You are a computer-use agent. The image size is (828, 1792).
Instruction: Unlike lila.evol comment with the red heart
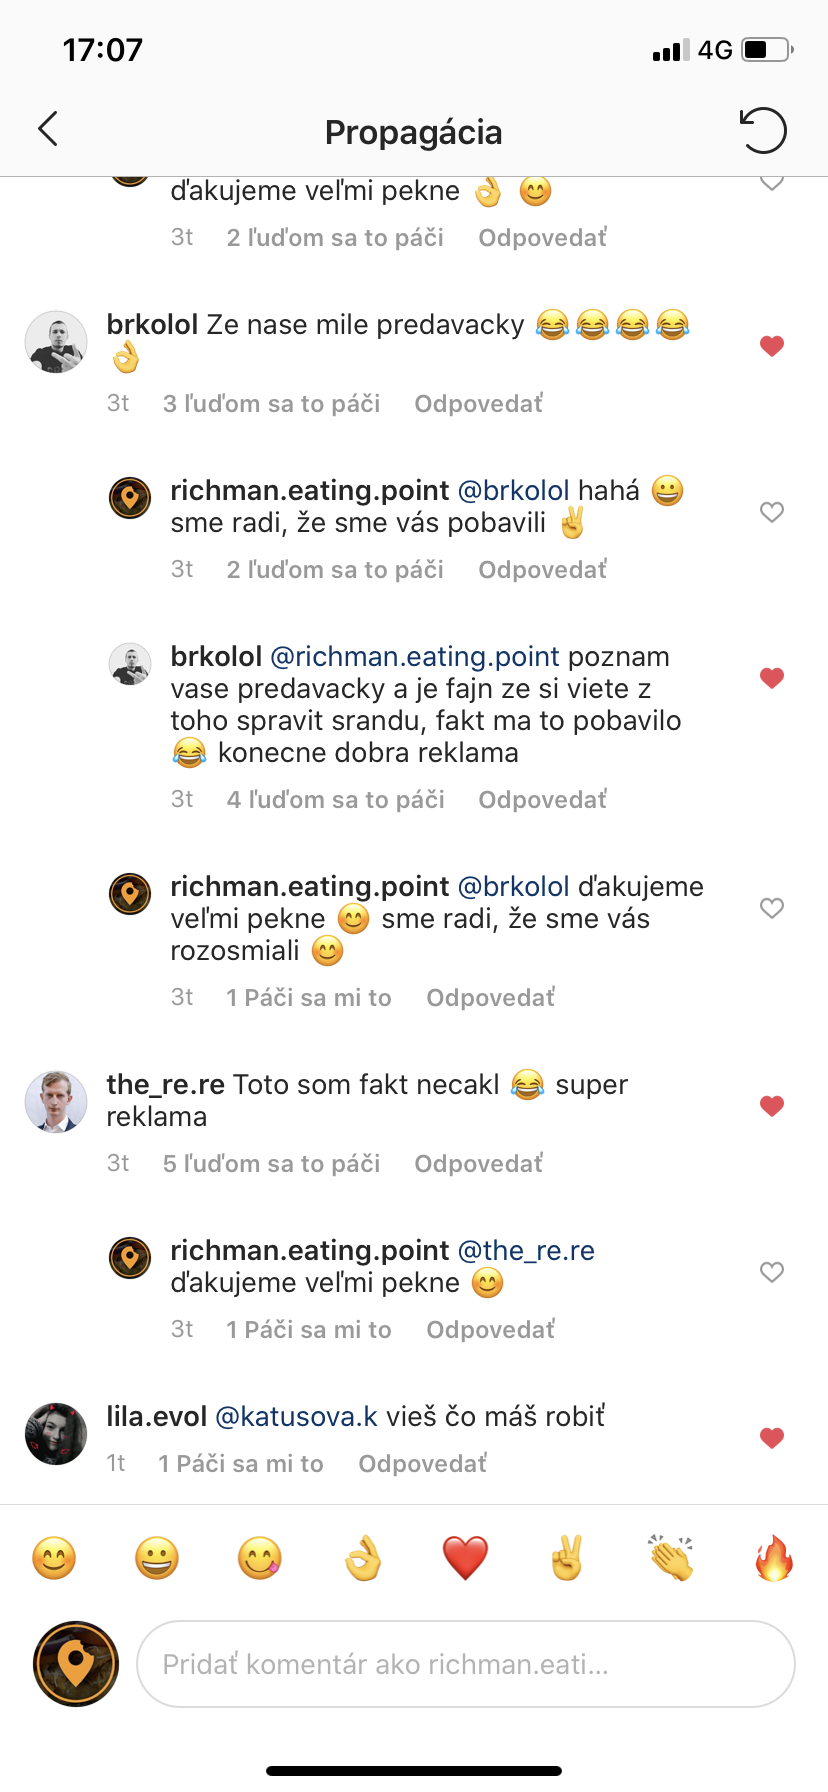pos(771,1438)
